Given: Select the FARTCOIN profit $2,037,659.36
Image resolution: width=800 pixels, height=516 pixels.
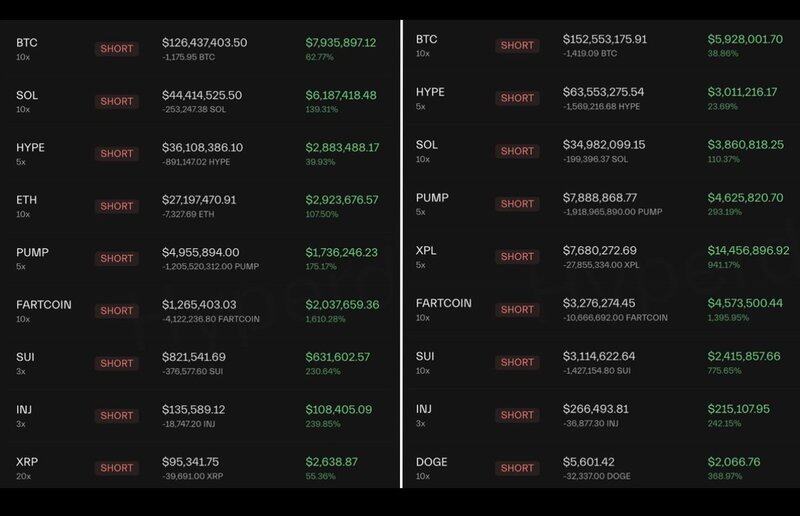Looking at the screenshot, I should coord(341,304).
